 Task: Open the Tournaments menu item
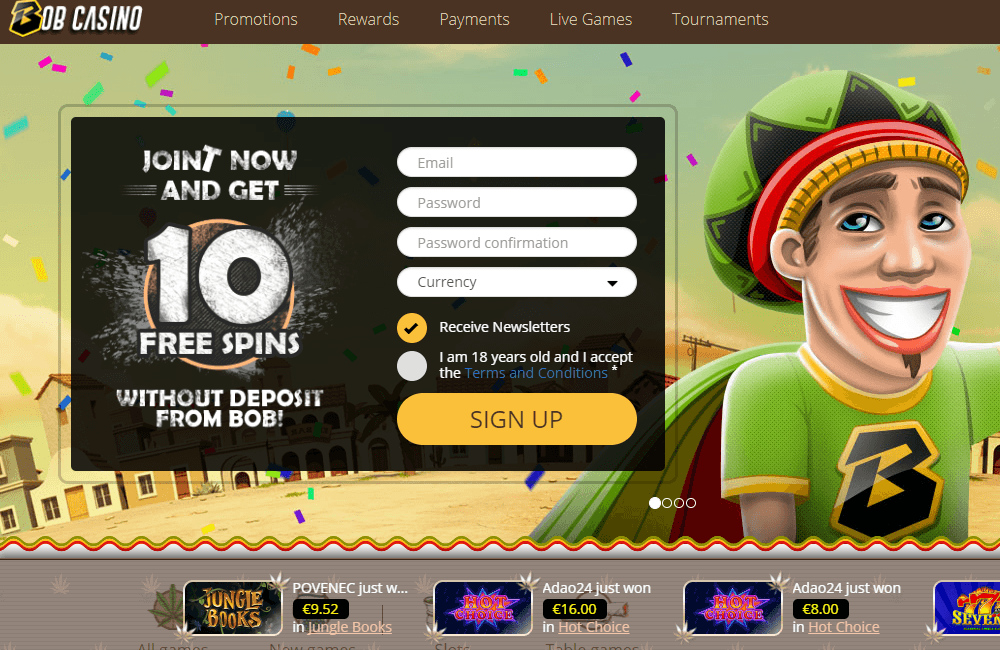click(x=720, y=20)
